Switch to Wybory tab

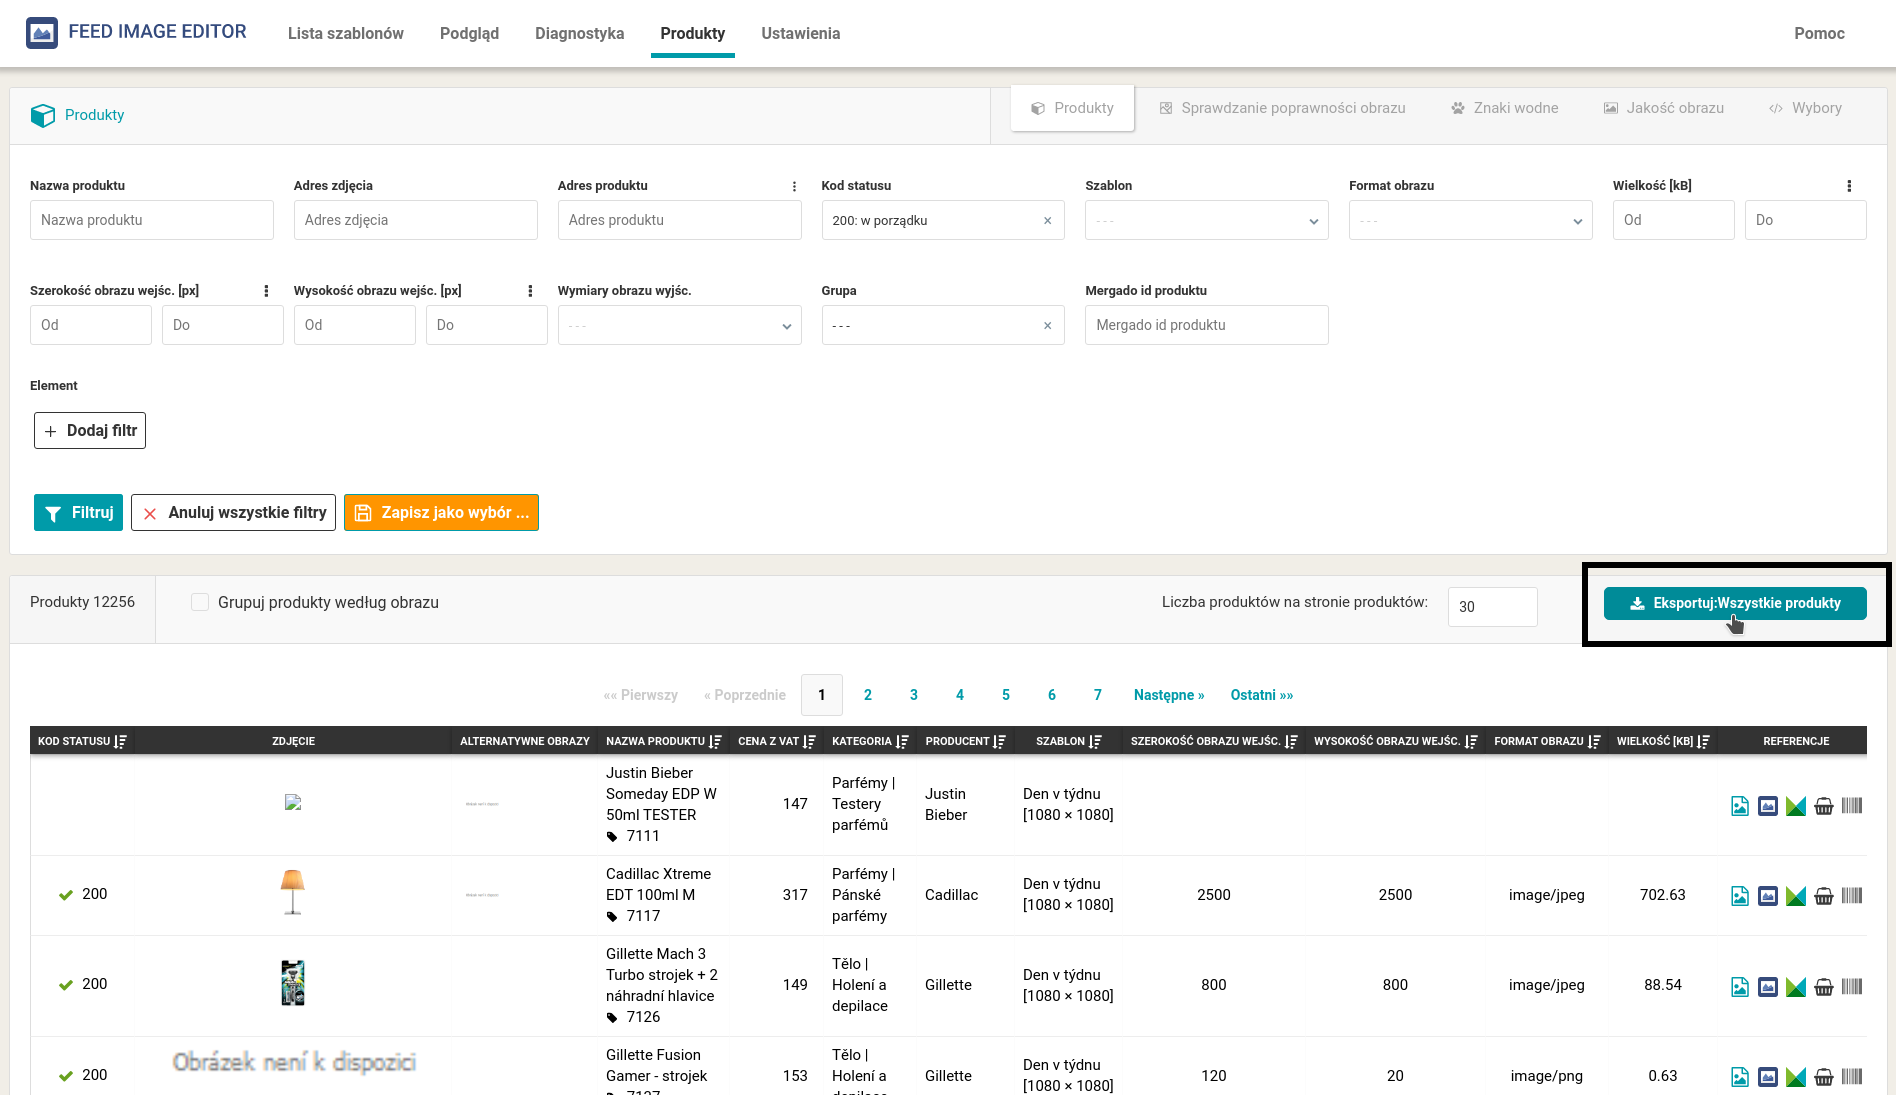tap(1805, 108)
